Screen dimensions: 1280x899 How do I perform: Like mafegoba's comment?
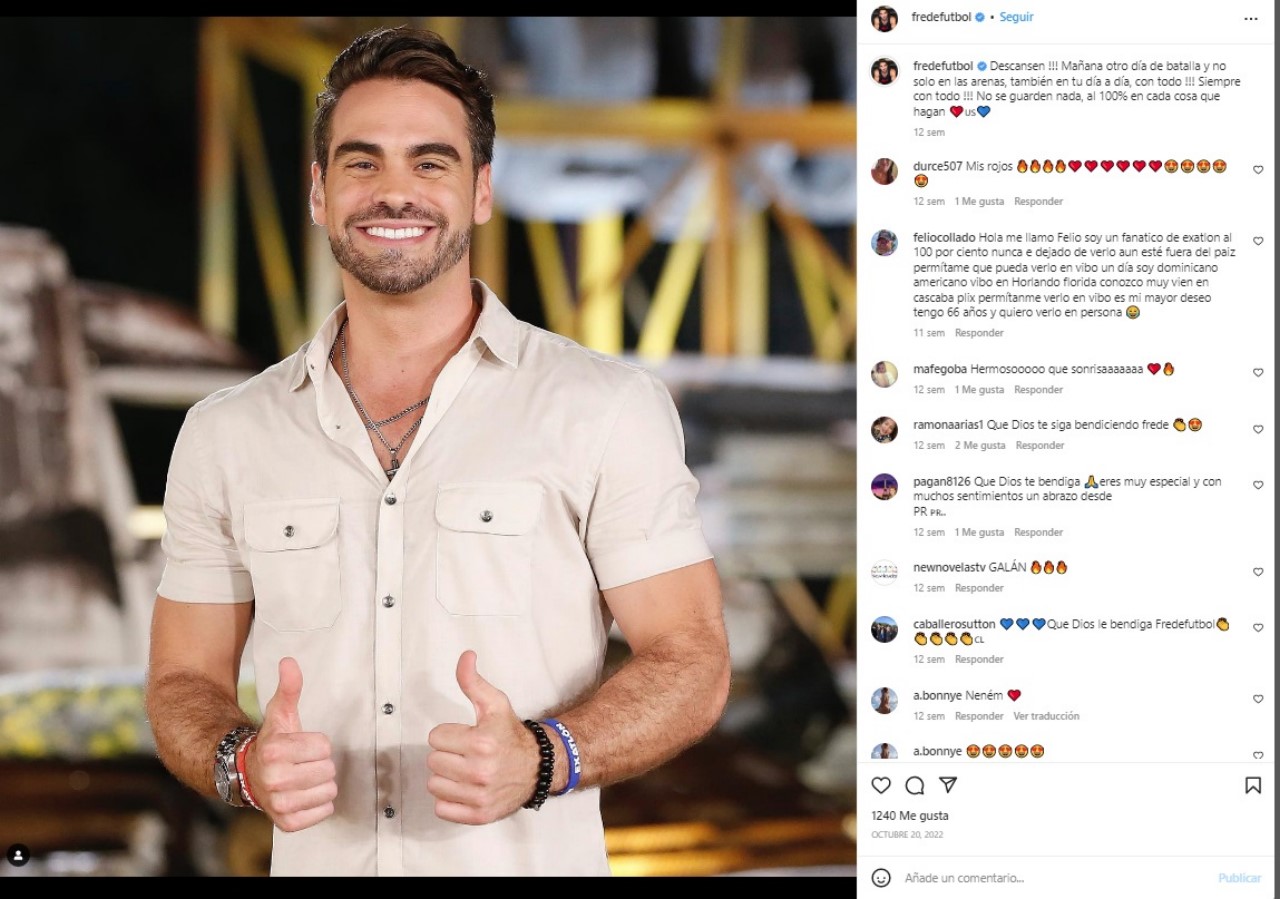pyautogui.click(x=1258, y=373)
